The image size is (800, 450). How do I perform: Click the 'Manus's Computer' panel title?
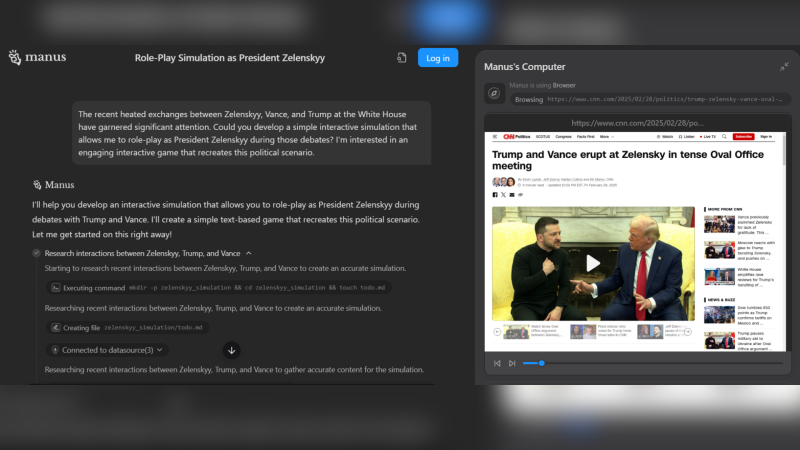coord(524,67)
